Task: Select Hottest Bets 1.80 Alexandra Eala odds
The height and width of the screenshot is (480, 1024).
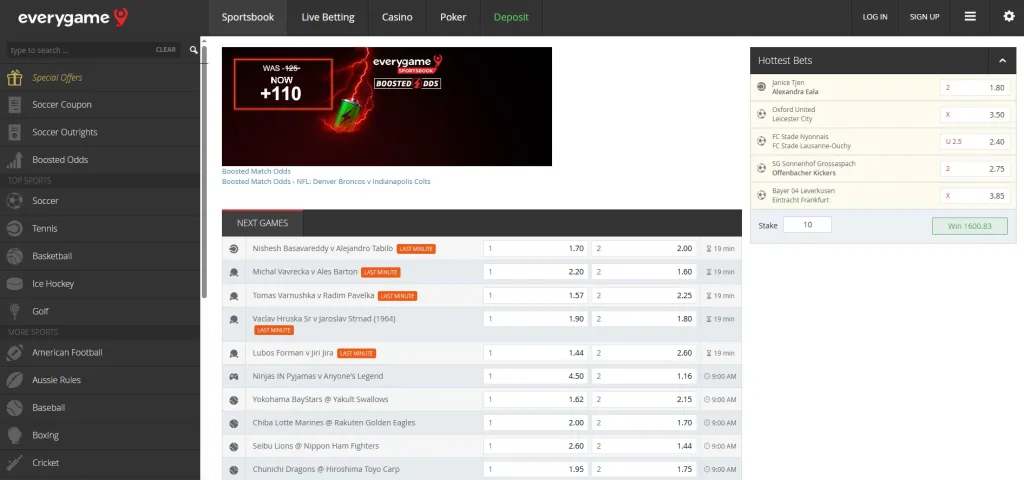Action: coord(974,88)
